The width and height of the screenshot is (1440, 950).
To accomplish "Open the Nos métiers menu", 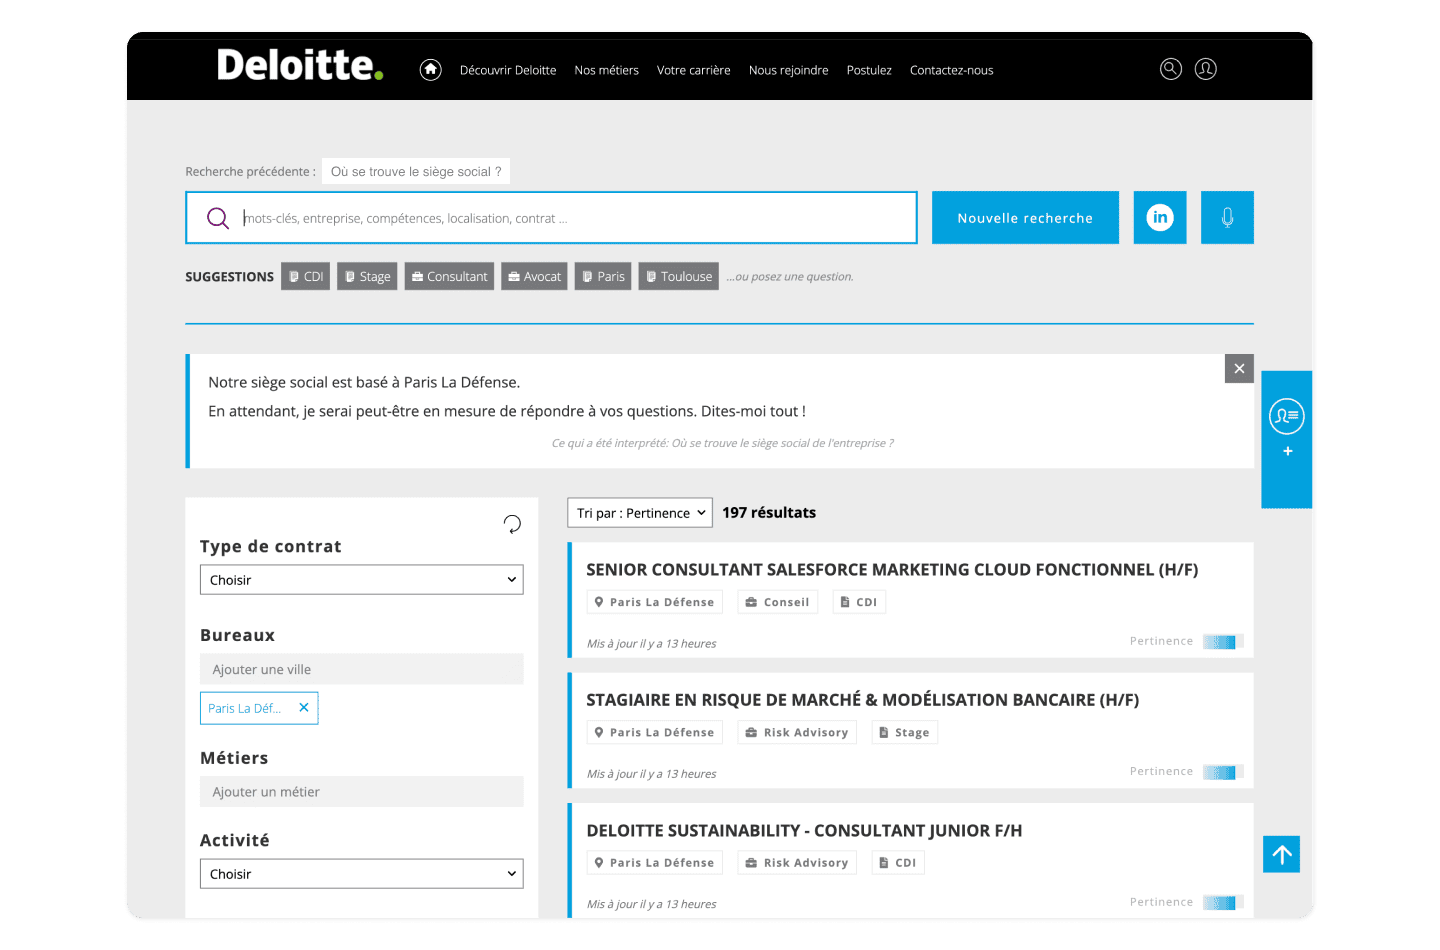I will 606,70.
